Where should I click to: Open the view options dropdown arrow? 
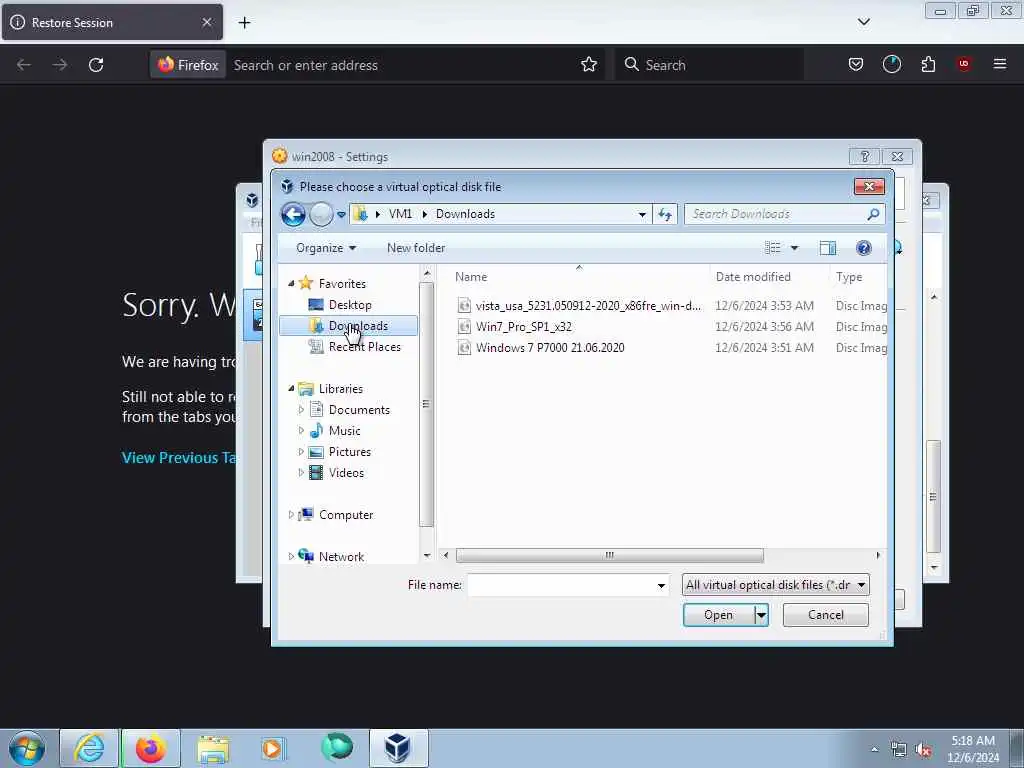click(x=794, y=248)
